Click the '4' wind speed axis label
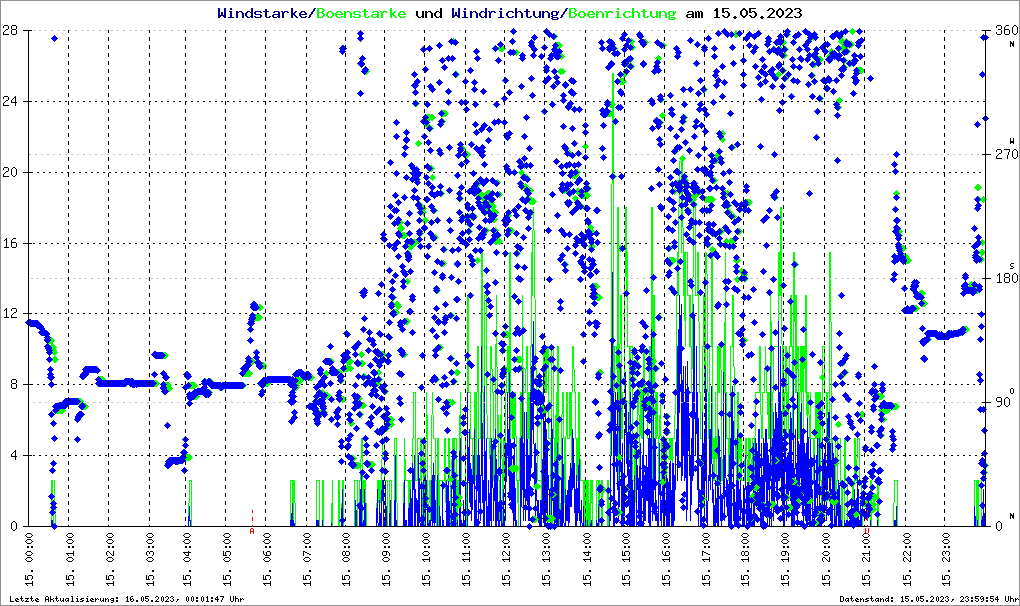Viewport: 1020px width, 606px height. 14,456
